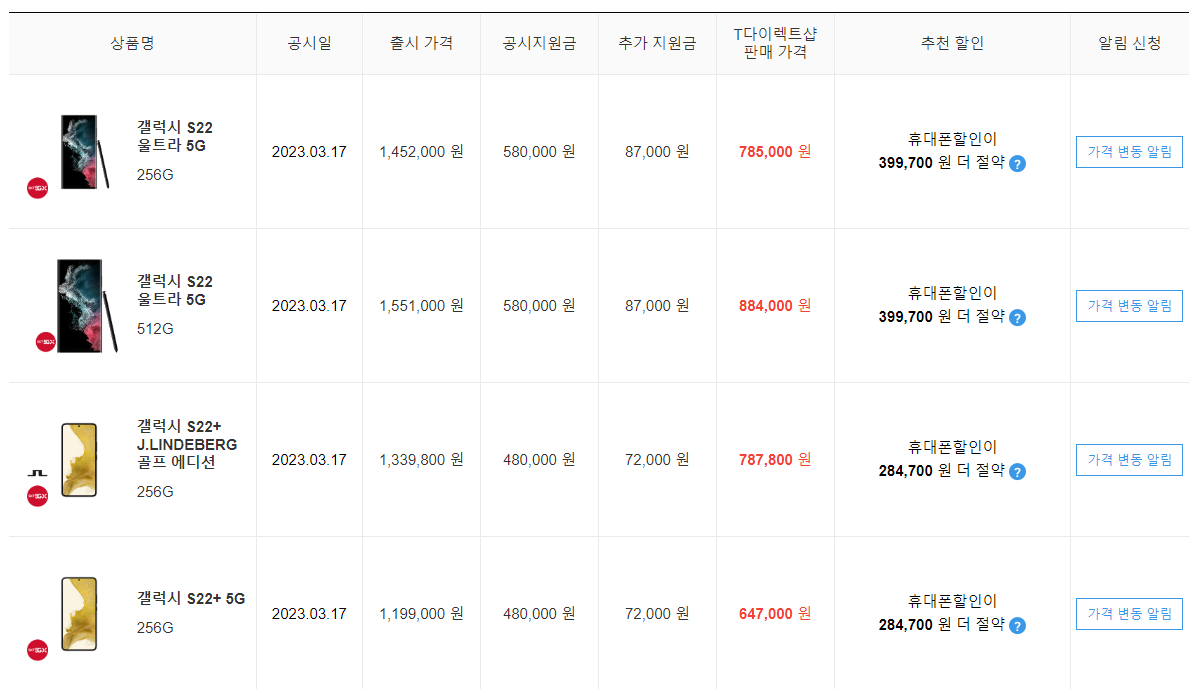Open the tooltip icon next to 884,000원 row savings

click(1018, 320)
